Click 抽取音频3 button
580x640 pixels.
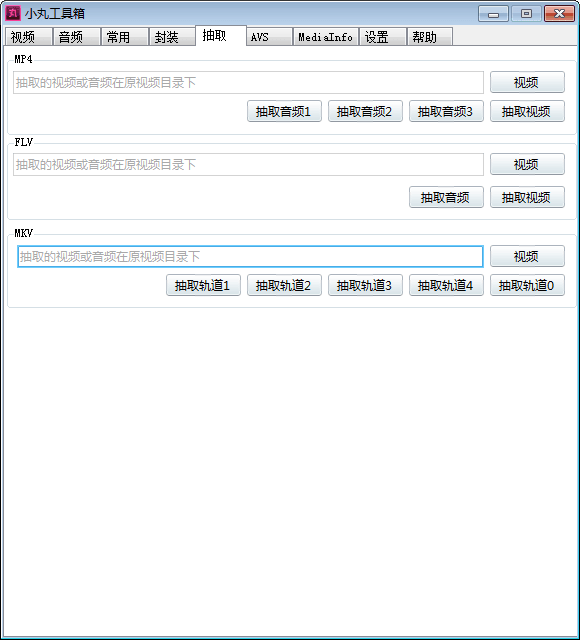[446, 111]
